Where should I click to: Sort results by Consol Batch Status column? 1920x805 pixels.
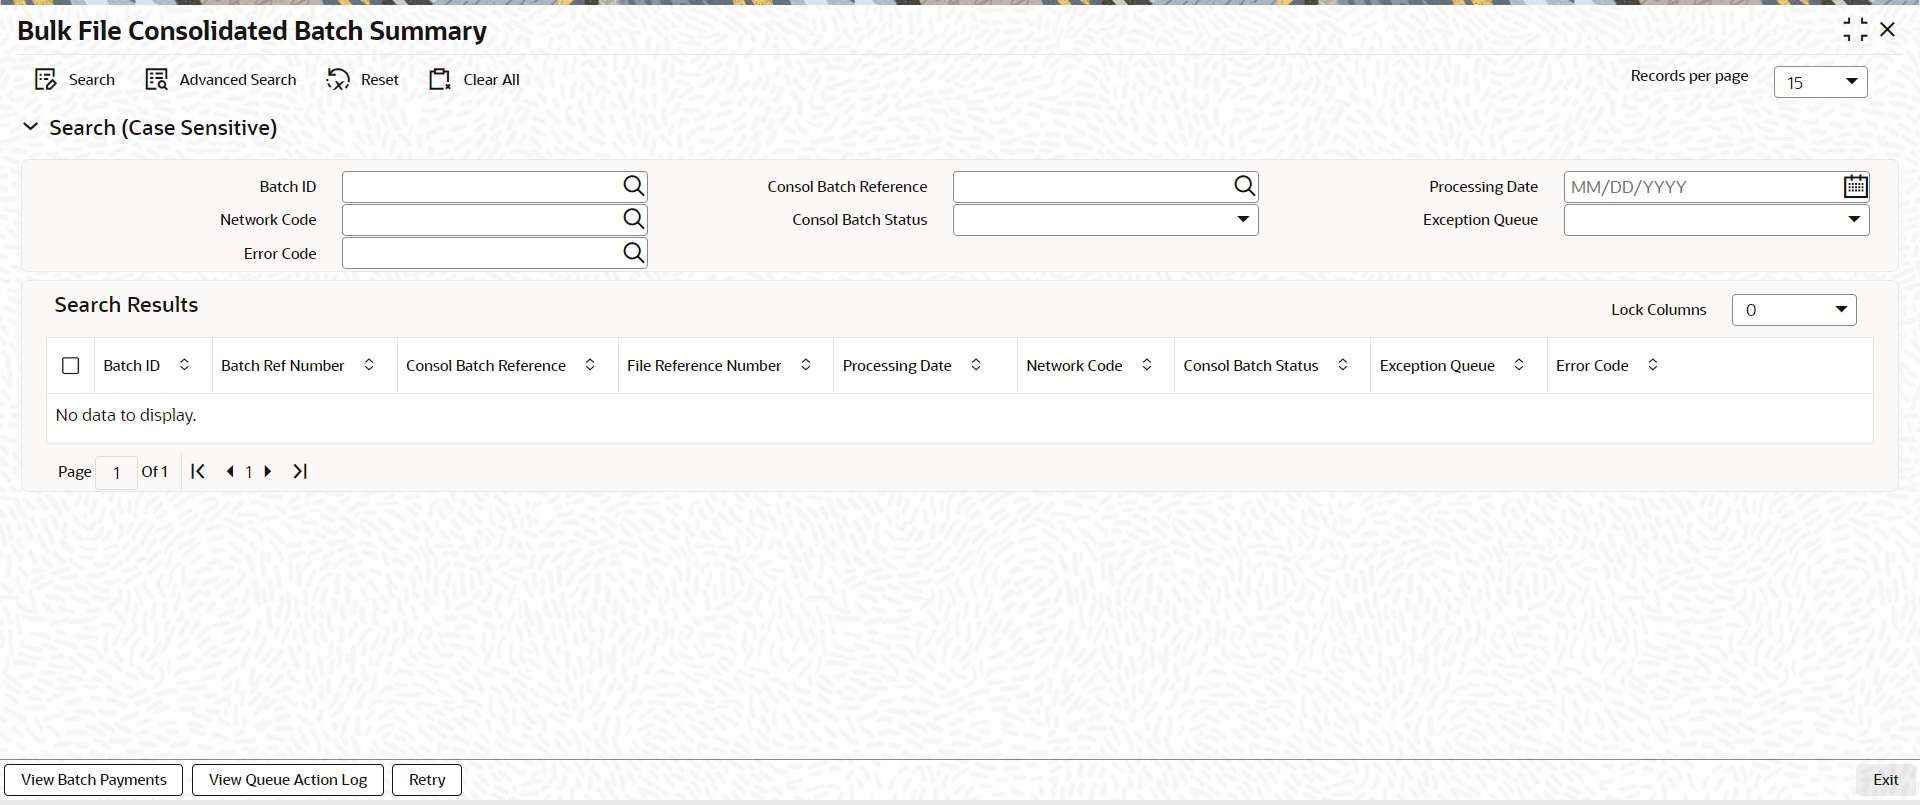(1343, 365)
